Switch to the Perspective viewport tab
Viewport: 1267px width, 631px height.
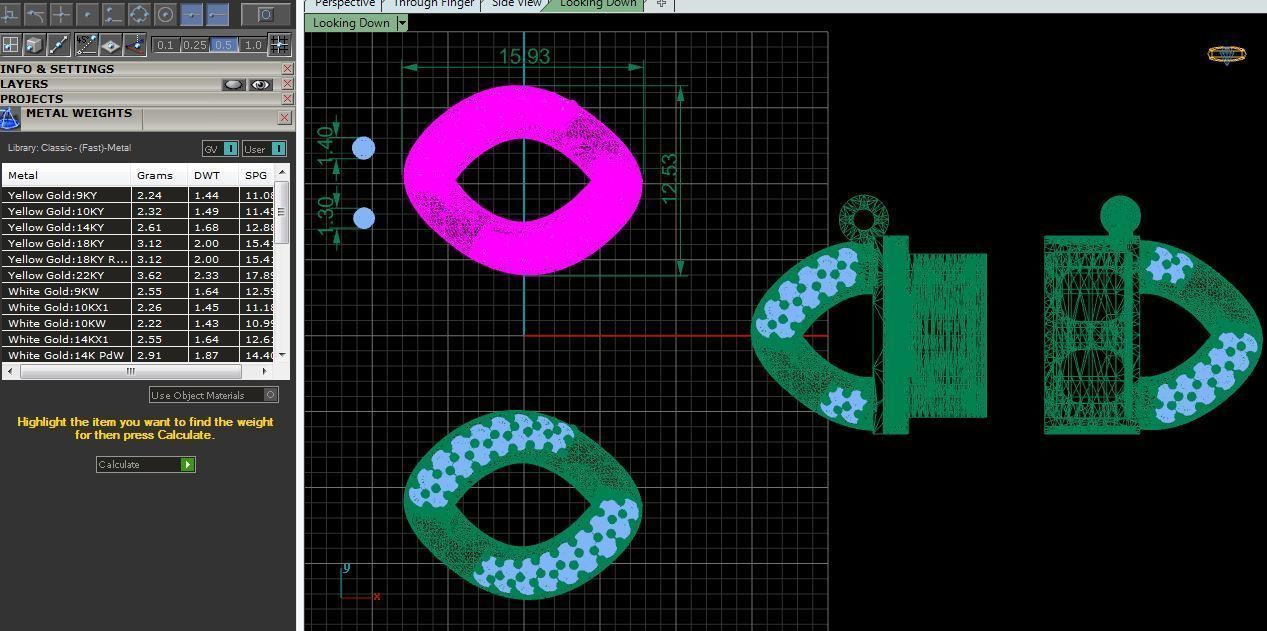tap(345, 4)
